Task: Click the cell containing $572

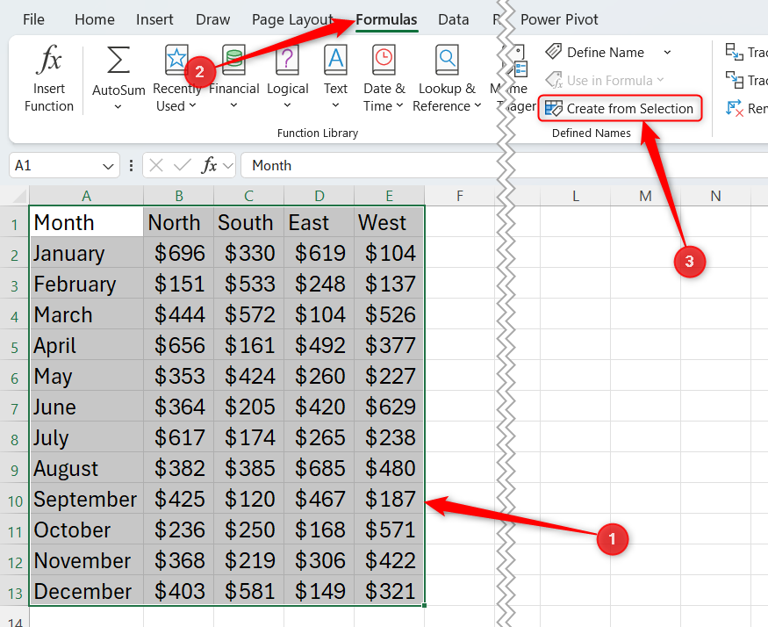Action: [x=249, y=314]
